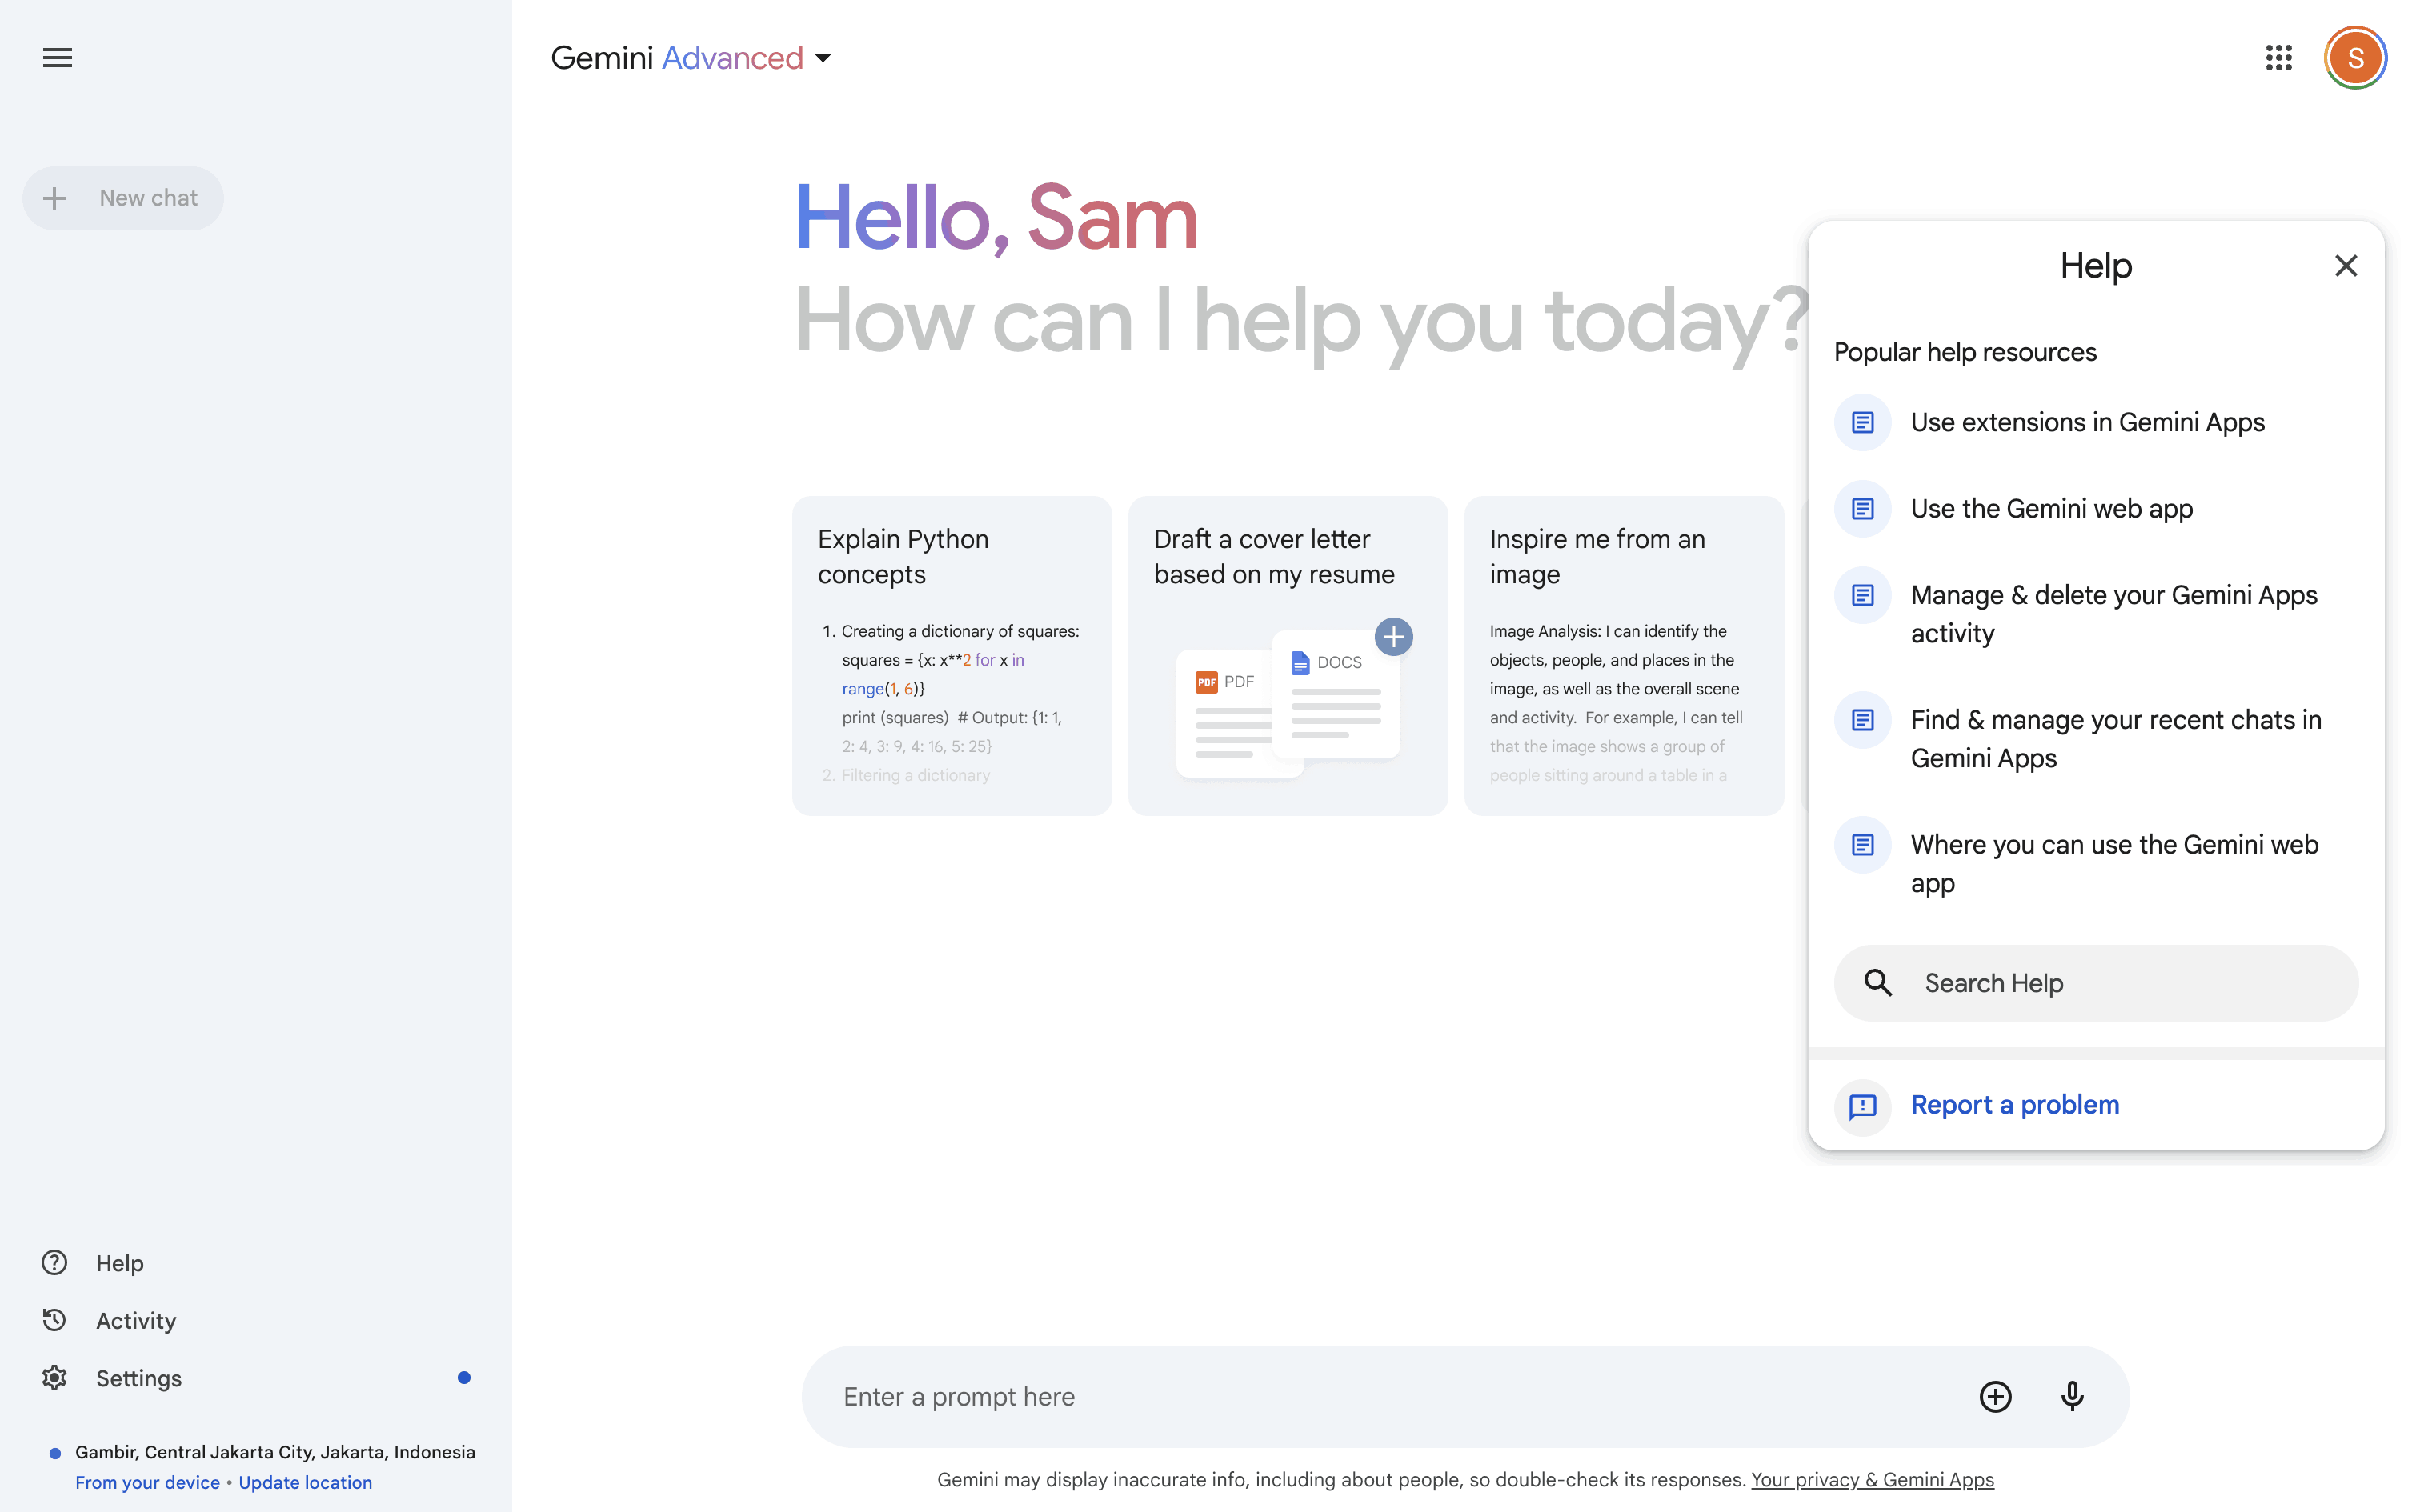Image resolution: width=2420 pixels, height=1512 pixels.
Task: Open the hamburger main menu
Action: tap(57, 57)
